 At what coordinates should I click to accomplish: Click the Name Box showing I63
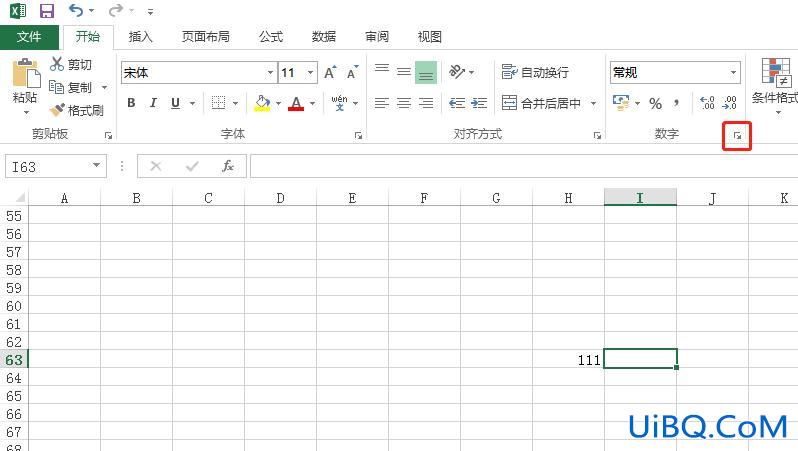[56, 166]
